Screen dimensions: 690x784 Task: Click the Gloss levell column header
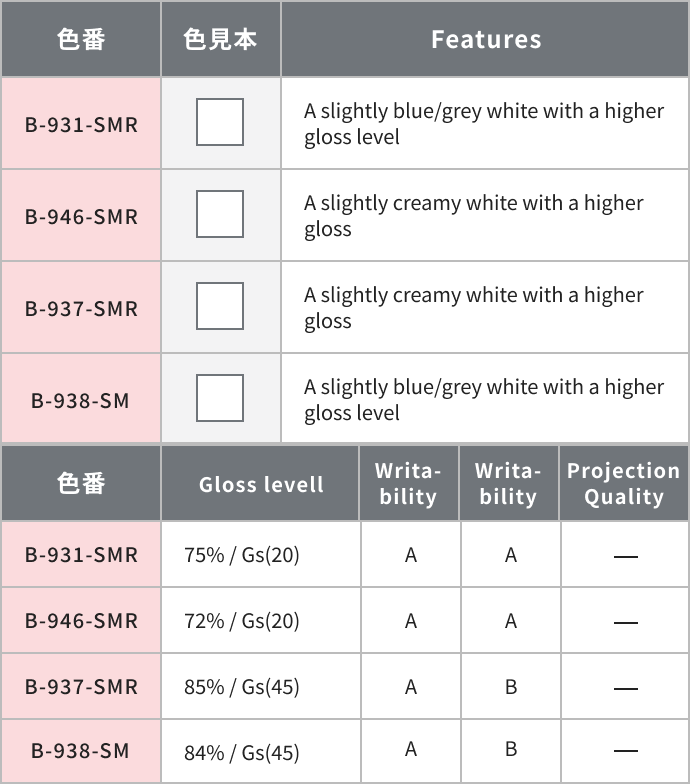[x=261, y=485]
